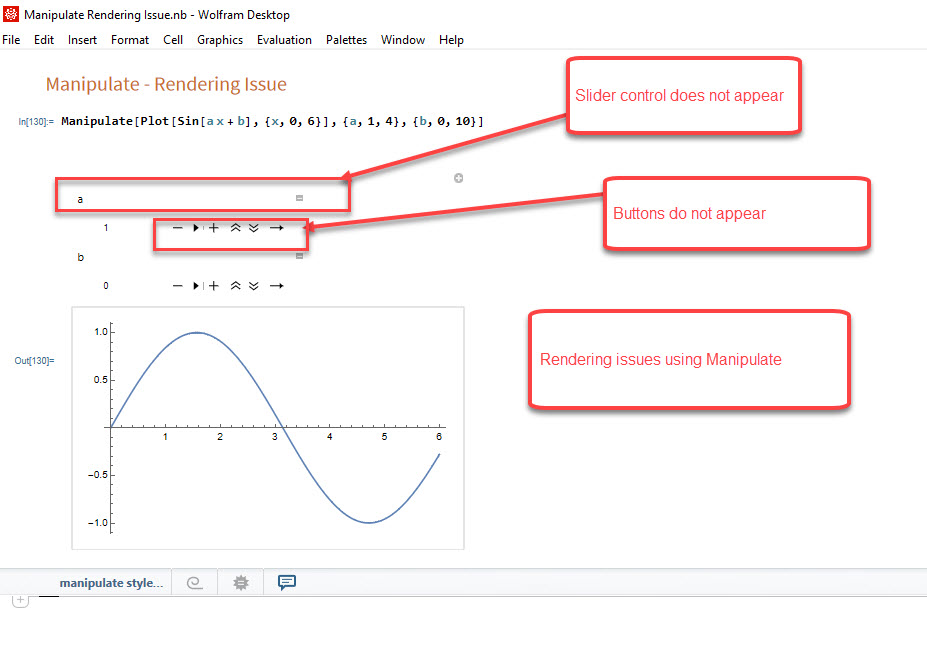Speed up animation for variable a
Image resolution: width=927 pixels, height=671 pixels.
(x=235, y=228)
